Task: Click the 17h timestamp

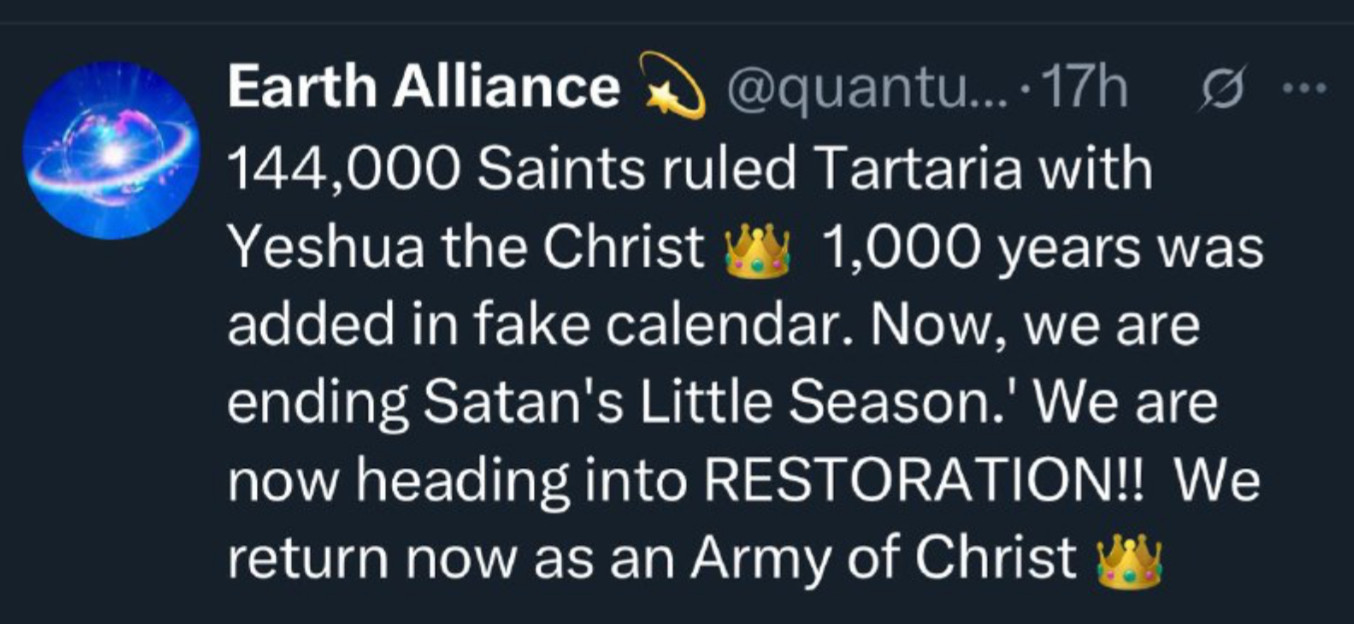Action: coord(1086,90)
